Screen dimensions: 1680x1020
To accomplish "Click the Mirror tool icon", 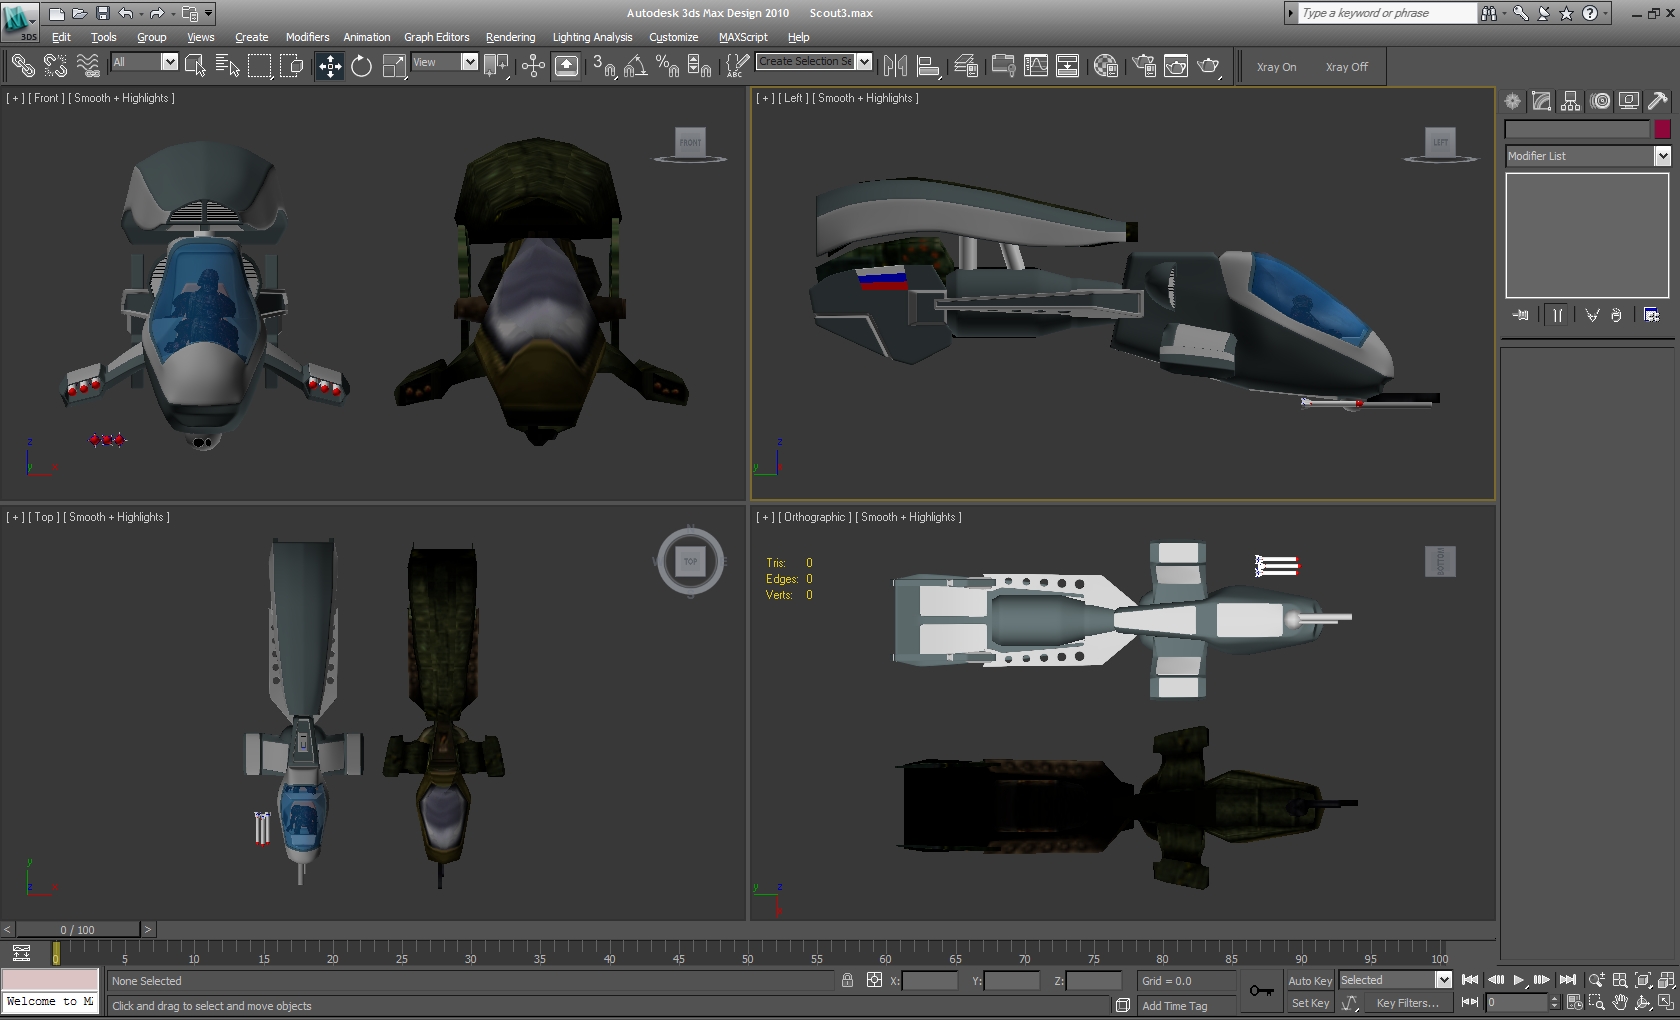I will 895,66.
